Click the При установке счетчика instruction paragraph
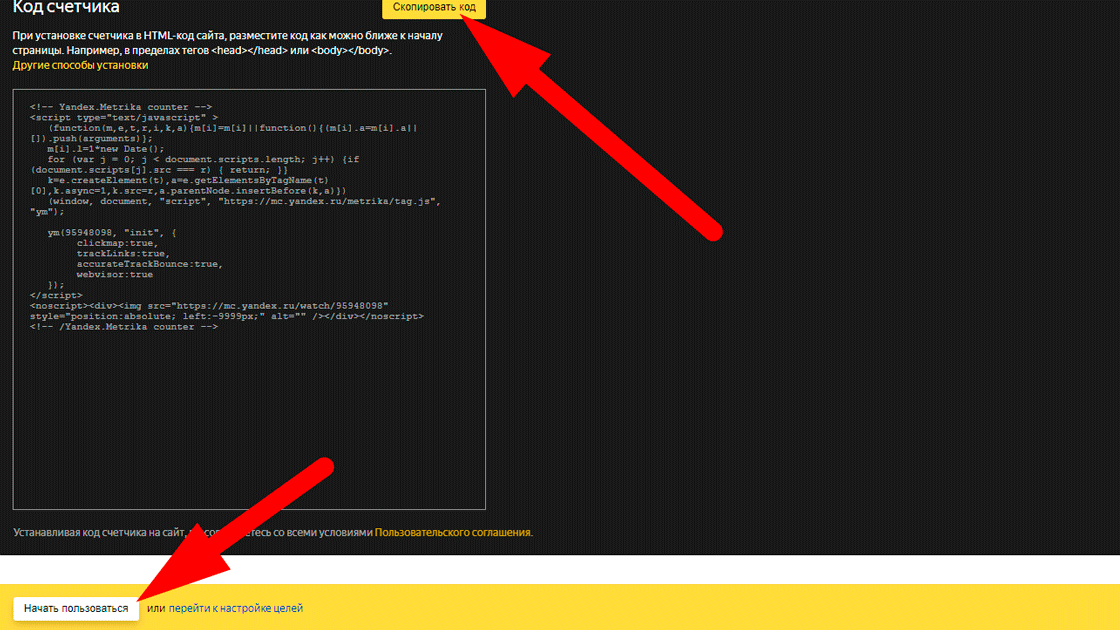 coord(227,43)
